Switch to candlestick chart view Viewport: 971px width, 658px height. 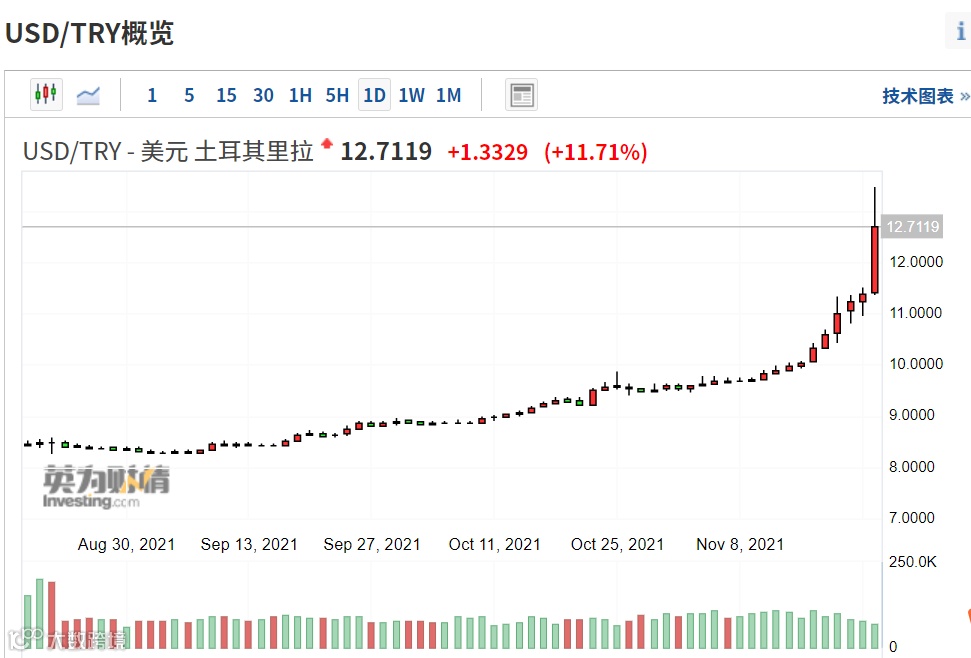tap(46, 95)
